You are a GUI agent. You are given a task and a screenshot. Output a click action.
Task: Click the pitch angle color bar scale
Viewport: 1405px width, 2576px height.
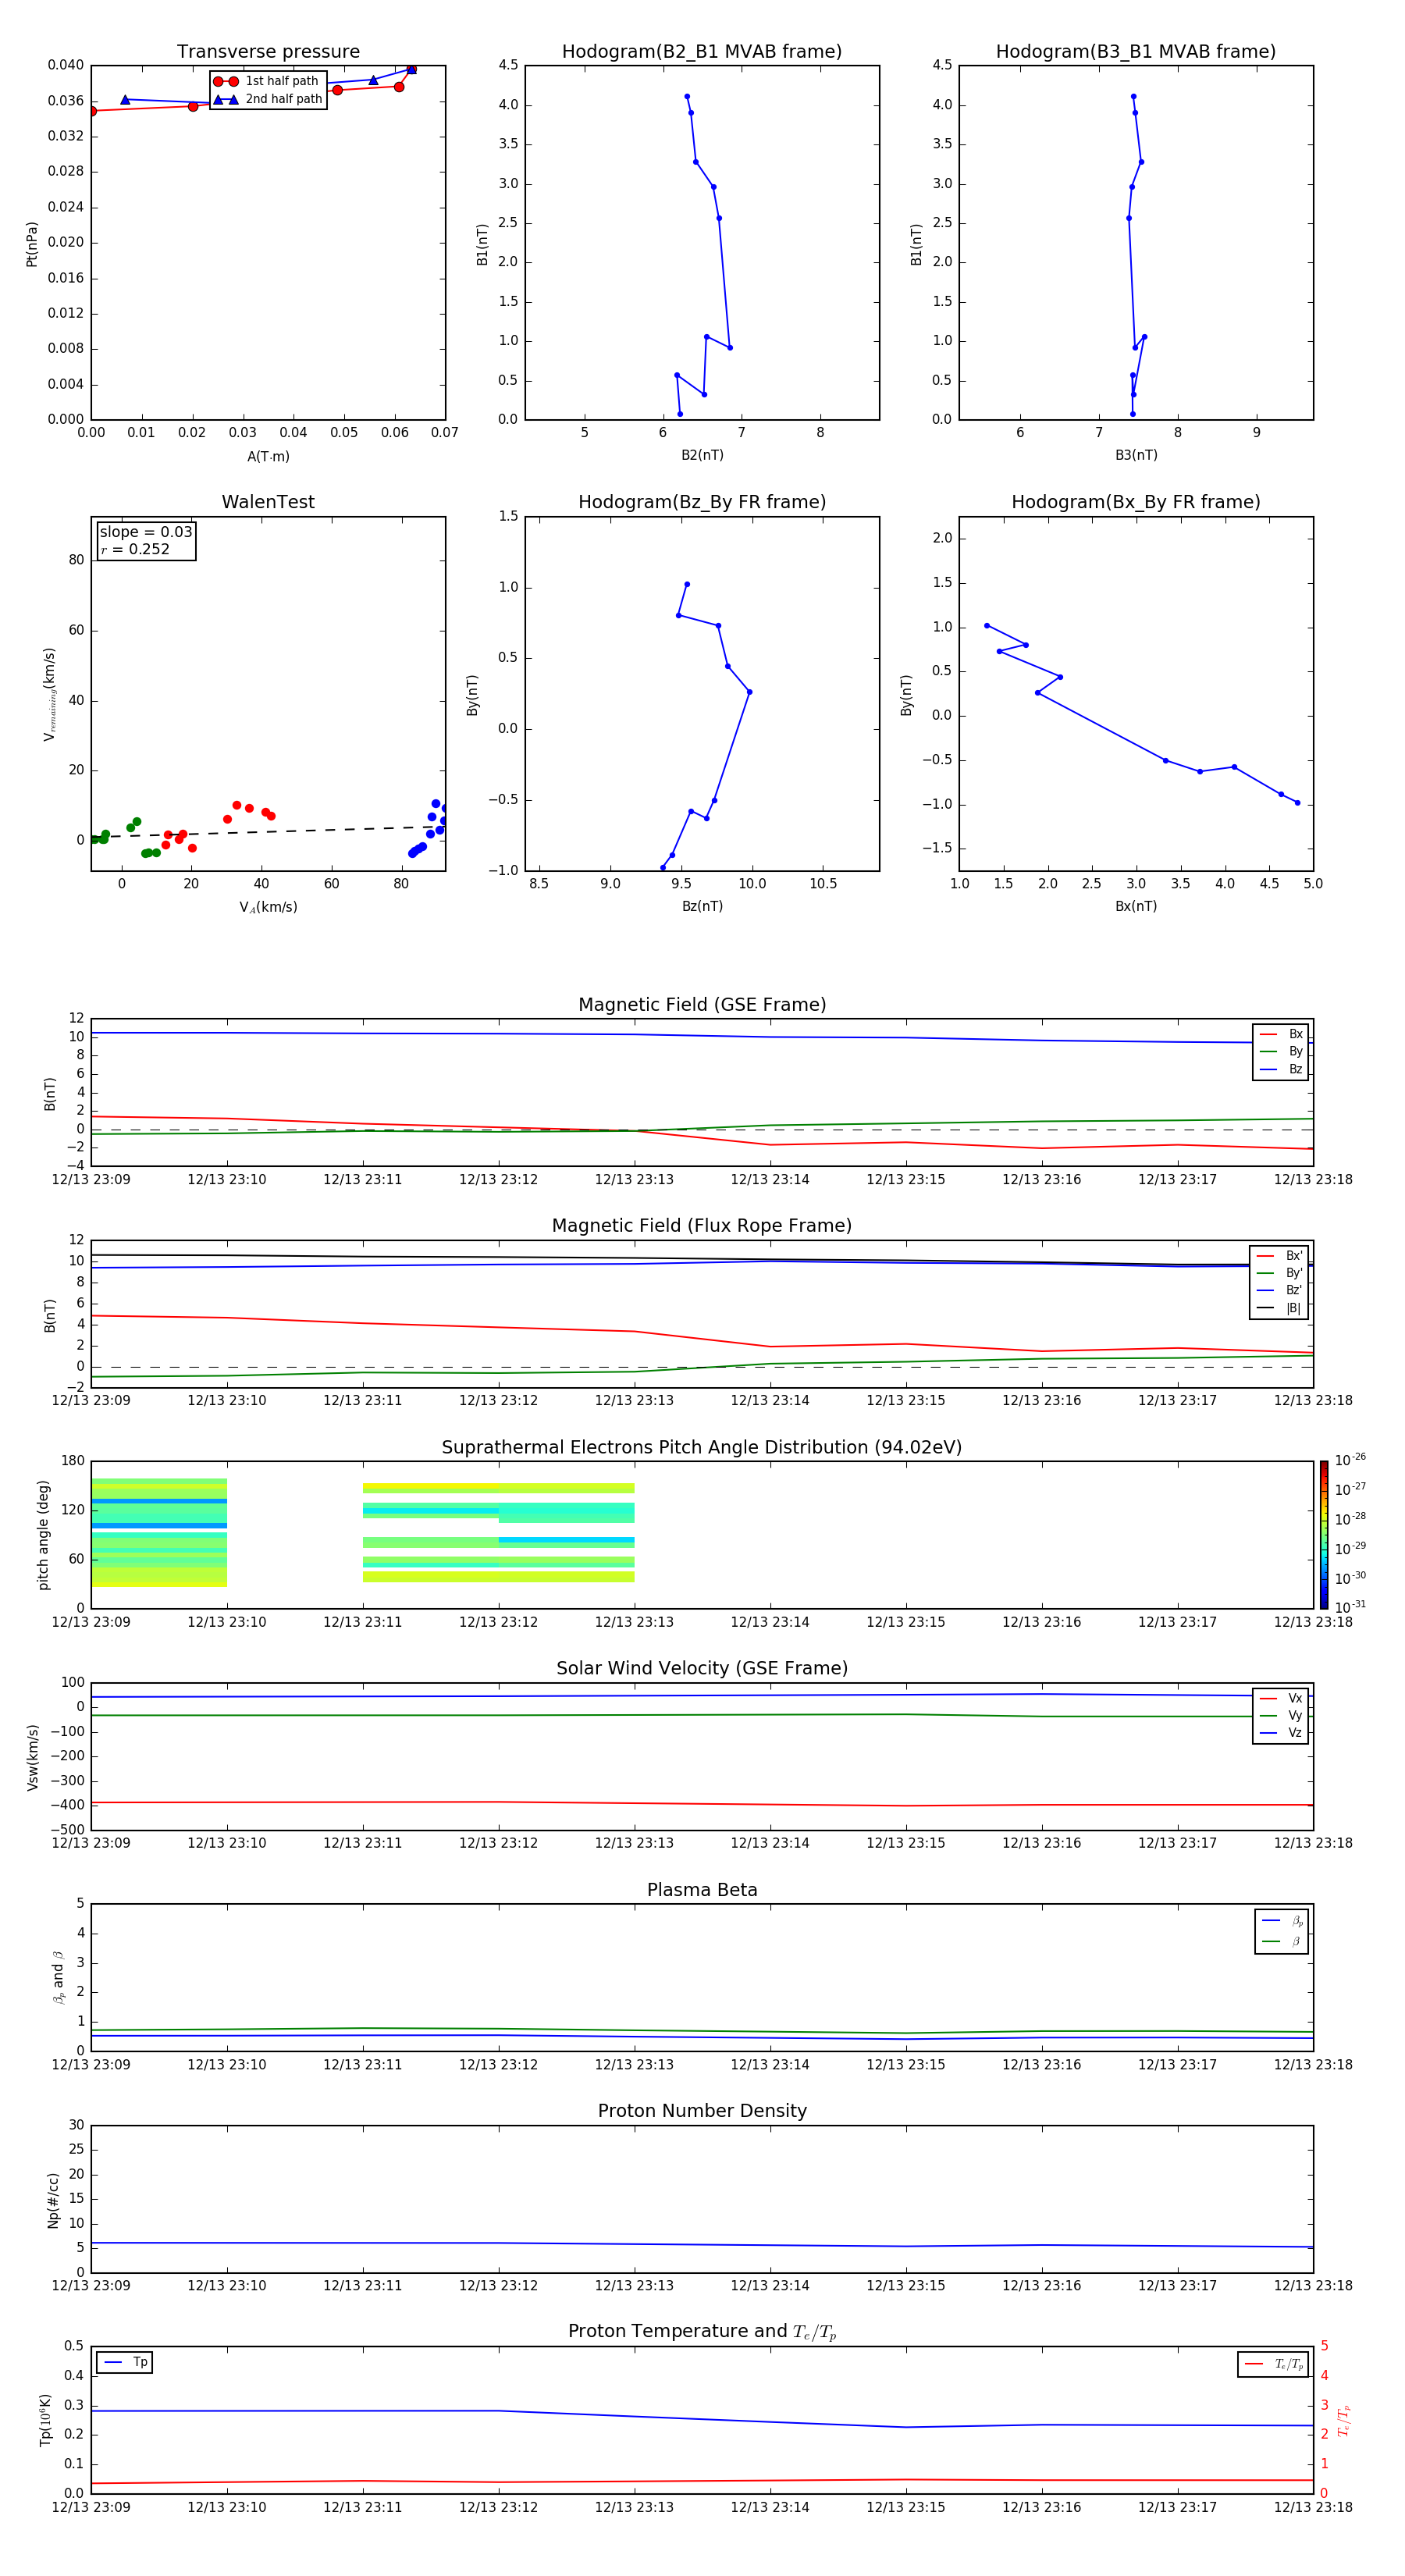coord(1324,1535)
